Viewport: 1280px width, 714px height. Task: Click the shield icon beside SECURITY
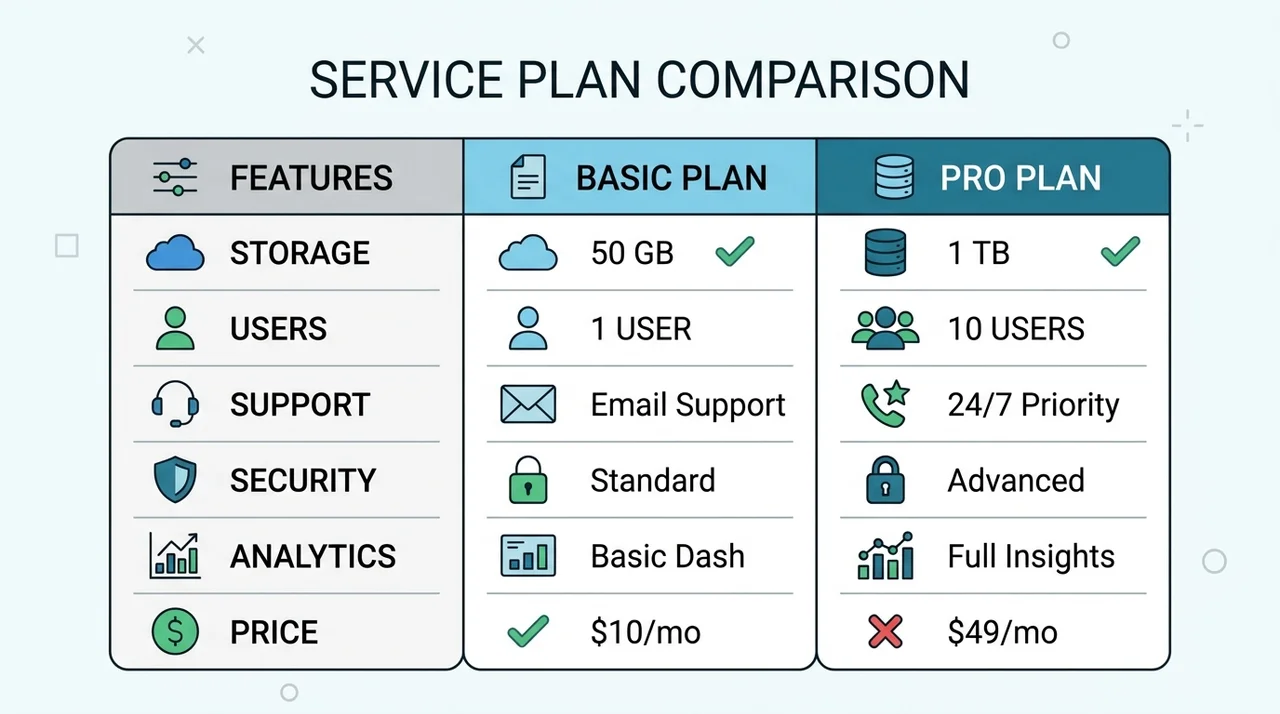(x=175, y=480)
